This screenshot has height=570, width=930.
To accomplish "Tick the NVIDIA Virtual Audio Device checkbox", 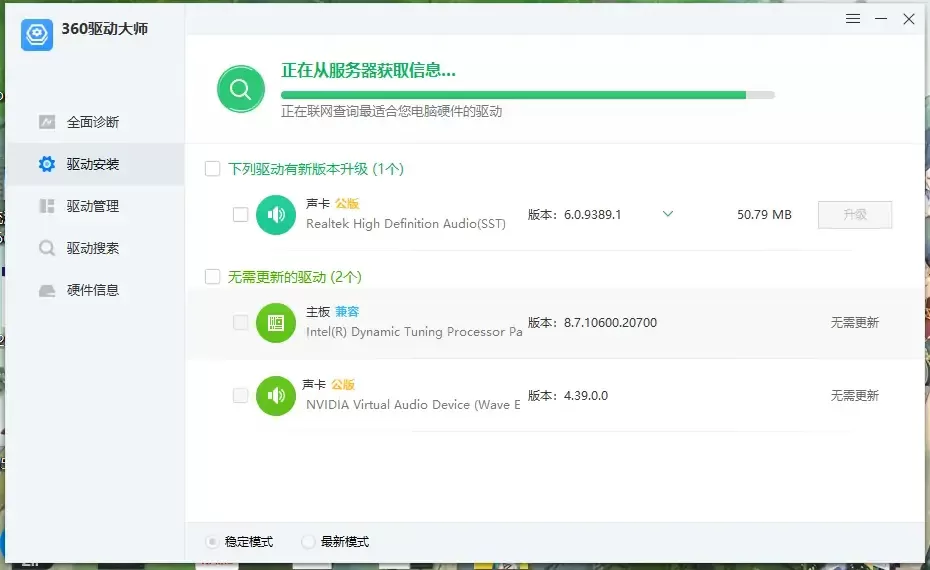I will [240, 396].
